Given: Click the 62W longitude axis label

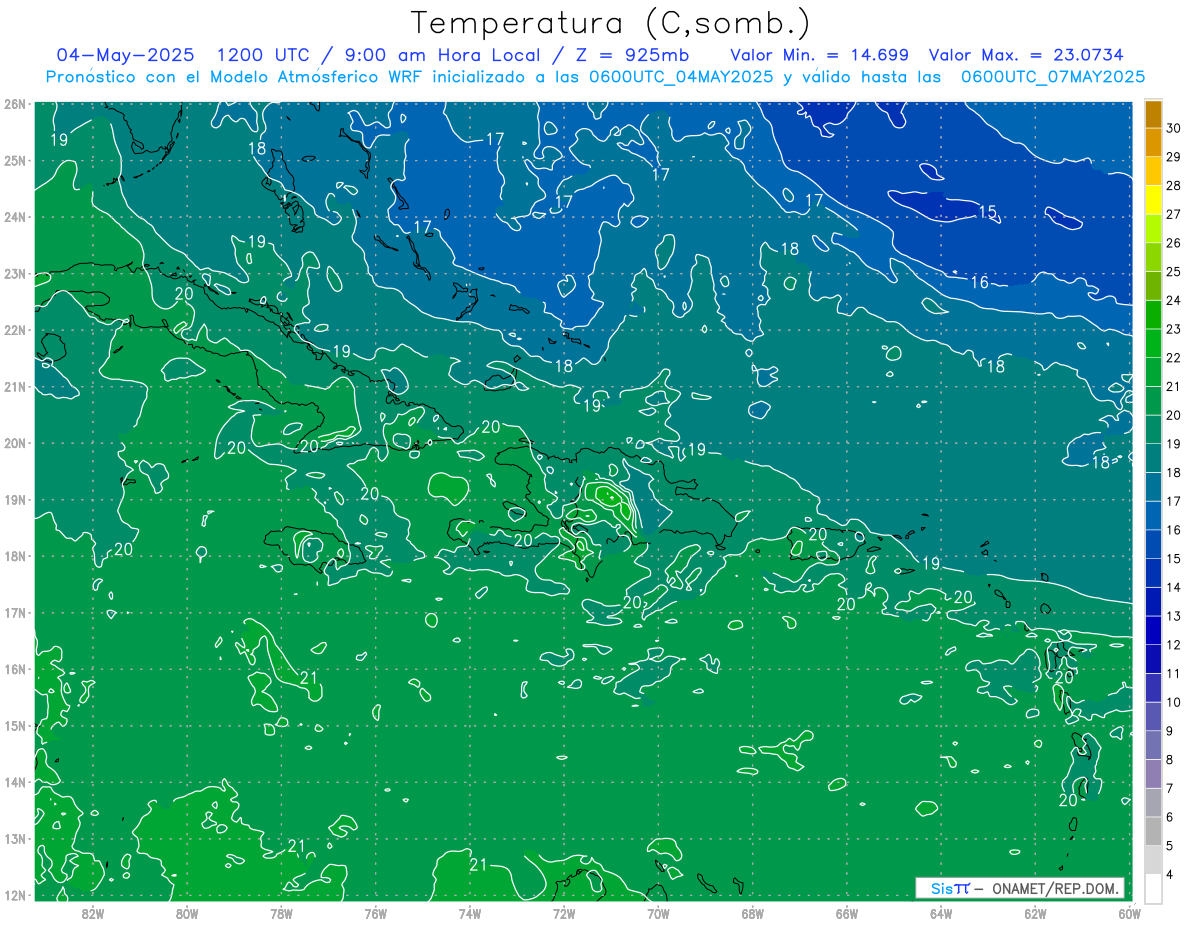Looking at the screenshot, I should point(1035,913).
